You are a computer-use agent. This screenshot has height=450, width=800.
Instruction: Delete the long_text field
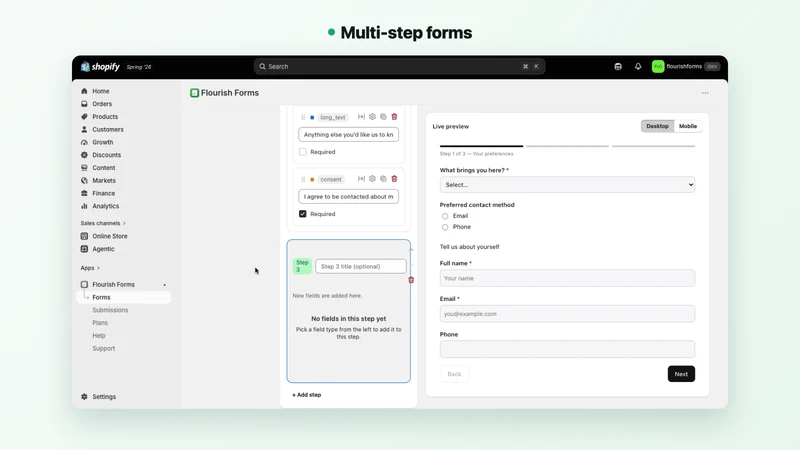(x=394, y=117)
